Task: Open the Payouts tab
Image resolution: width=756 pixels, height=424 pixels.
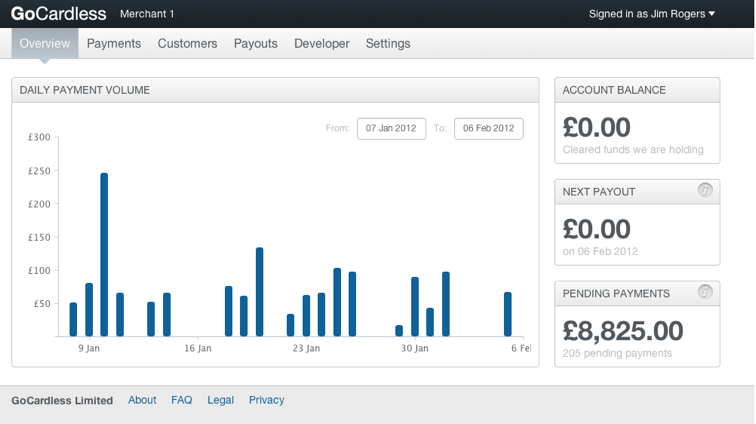Action: (x=256, y=44)
